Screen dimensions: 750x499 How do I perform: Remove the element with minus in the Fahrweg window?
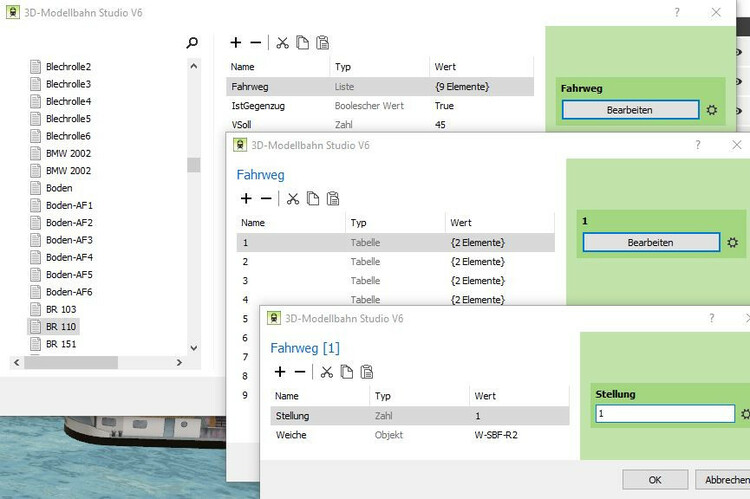[x=266, y=198]
